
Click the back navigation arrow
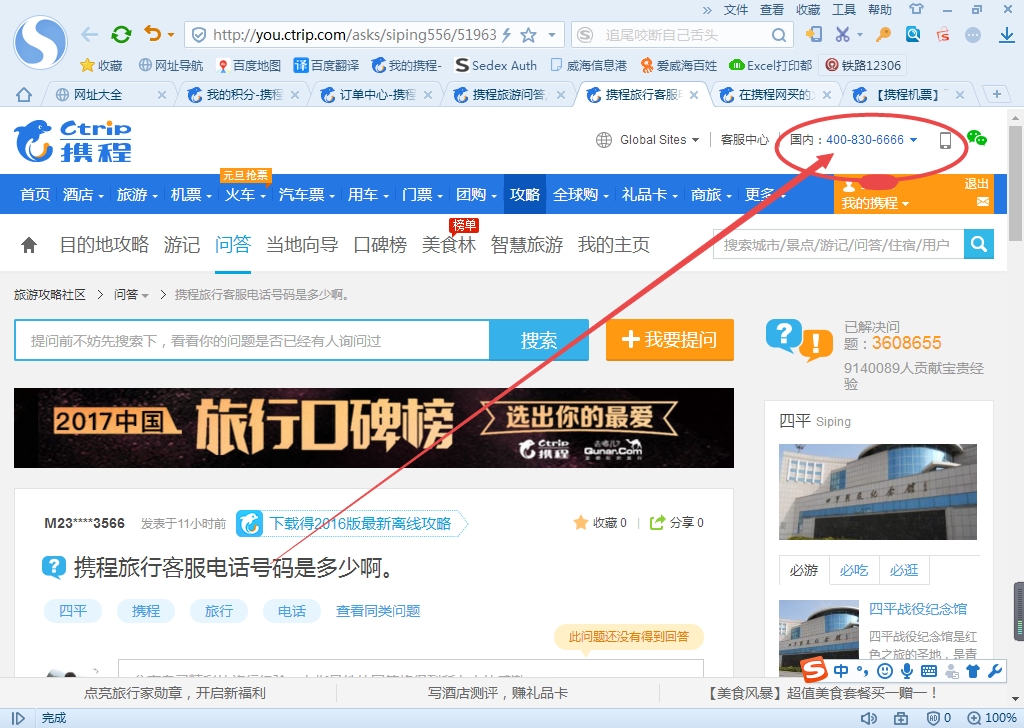[x=89, y=35]
